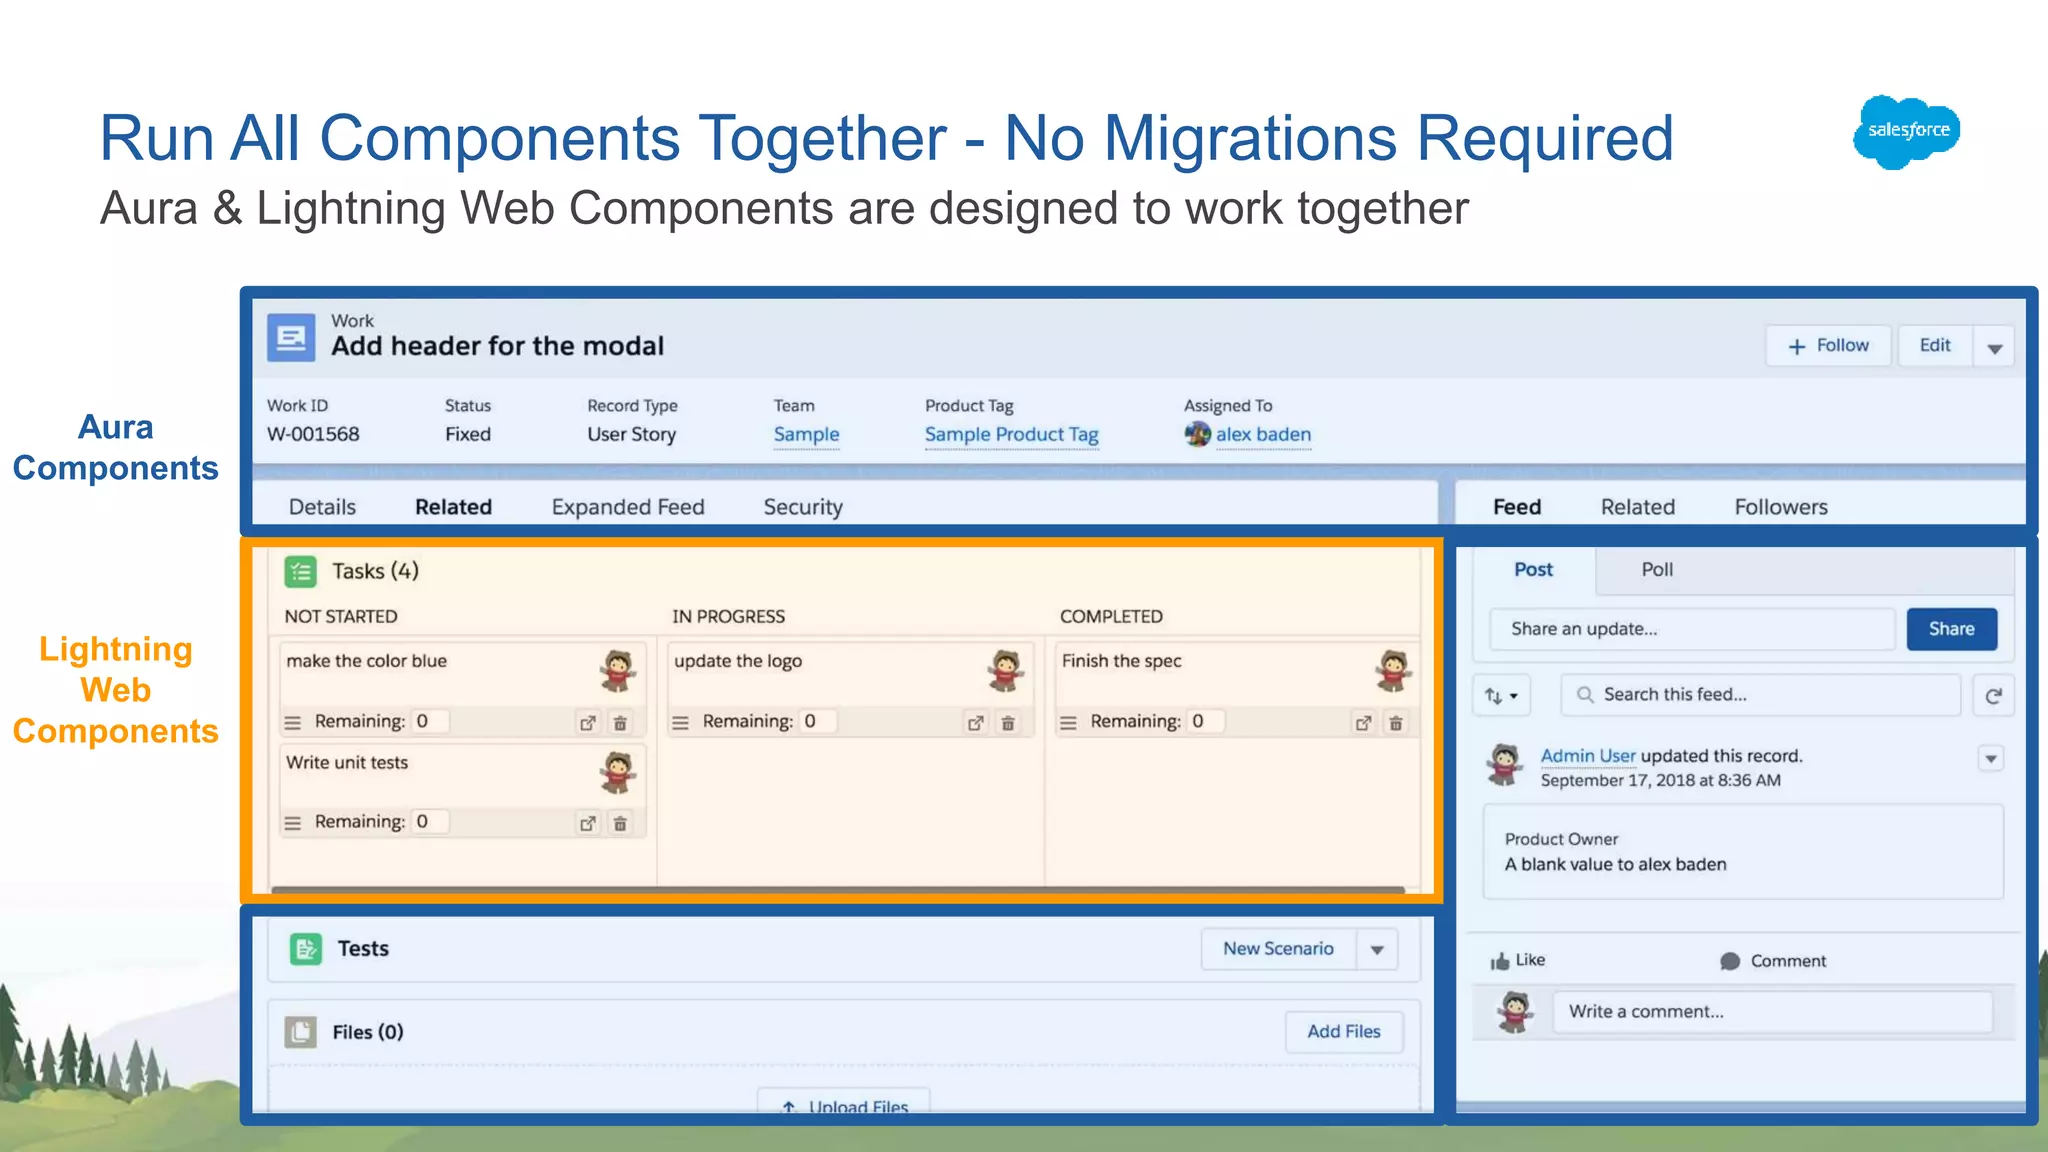Screen dimensions: 2048x1152
Task: Click the Share button
Action: [x=1951, y=629]
